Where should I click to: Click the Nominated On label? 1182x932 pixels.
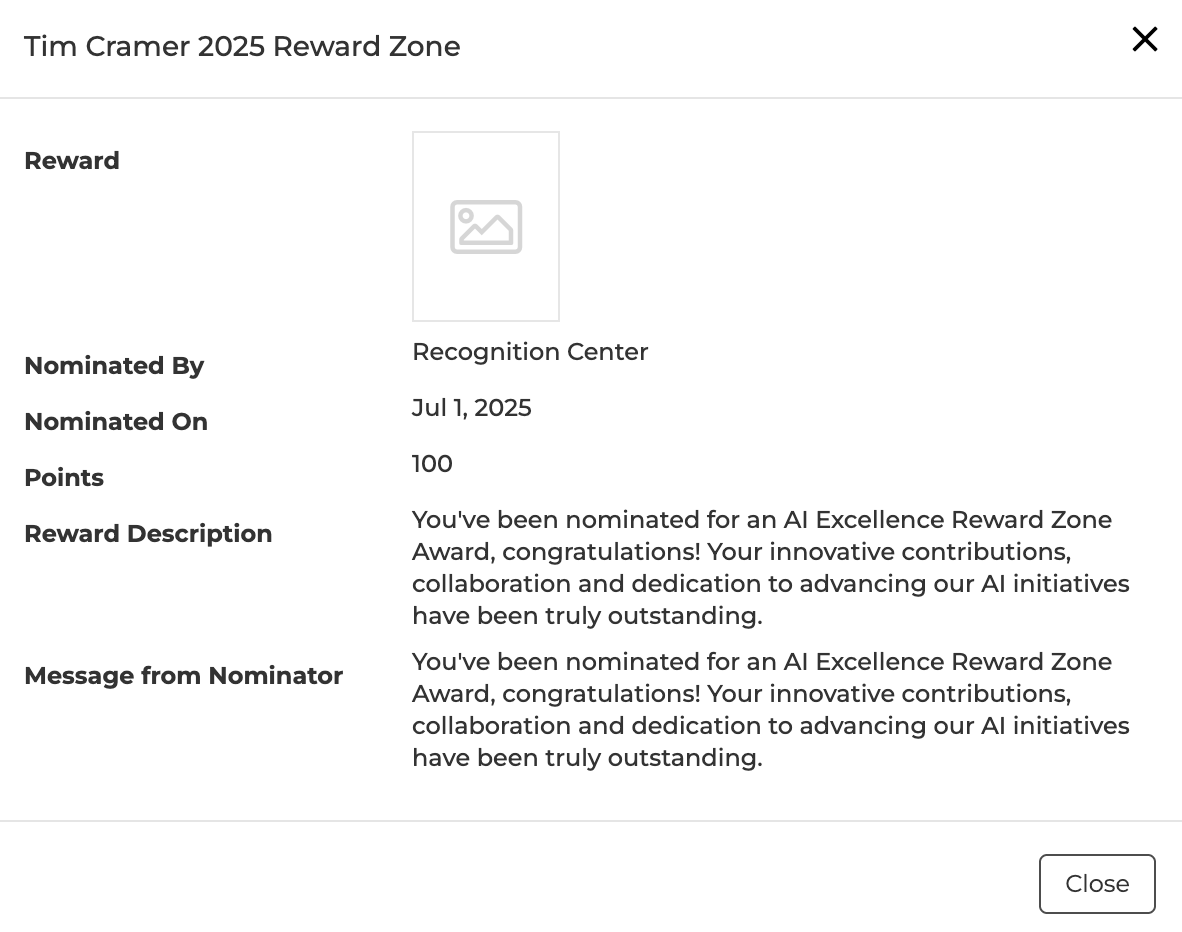pyautogui.click(x=115, y=421)
